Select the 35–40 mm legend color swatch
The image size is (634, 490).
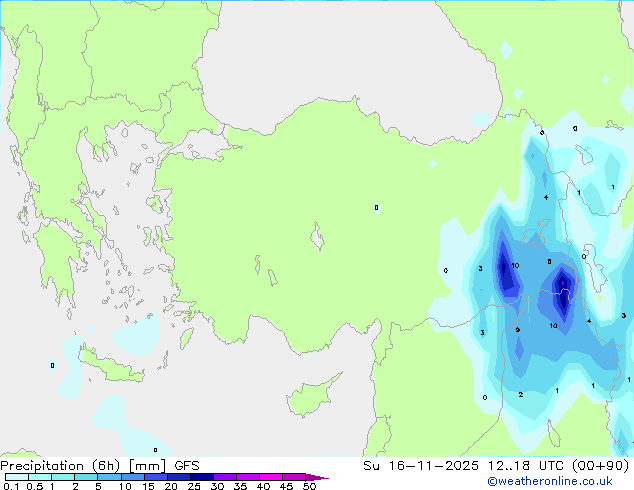(x=247, y=477)
